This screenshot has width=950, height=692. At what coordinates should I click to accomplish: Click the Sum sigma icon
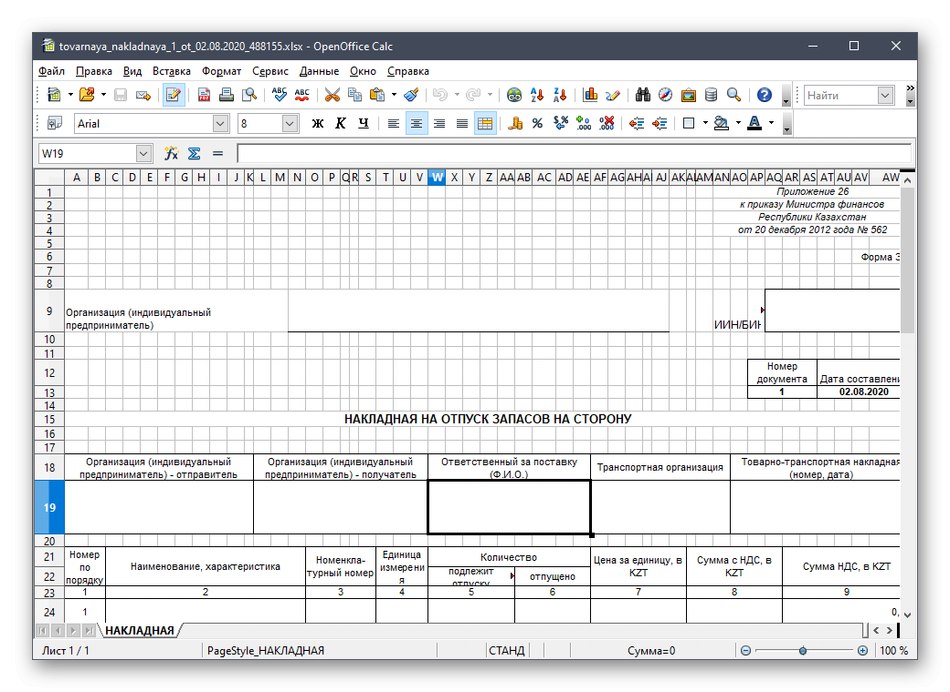point(194,154)
